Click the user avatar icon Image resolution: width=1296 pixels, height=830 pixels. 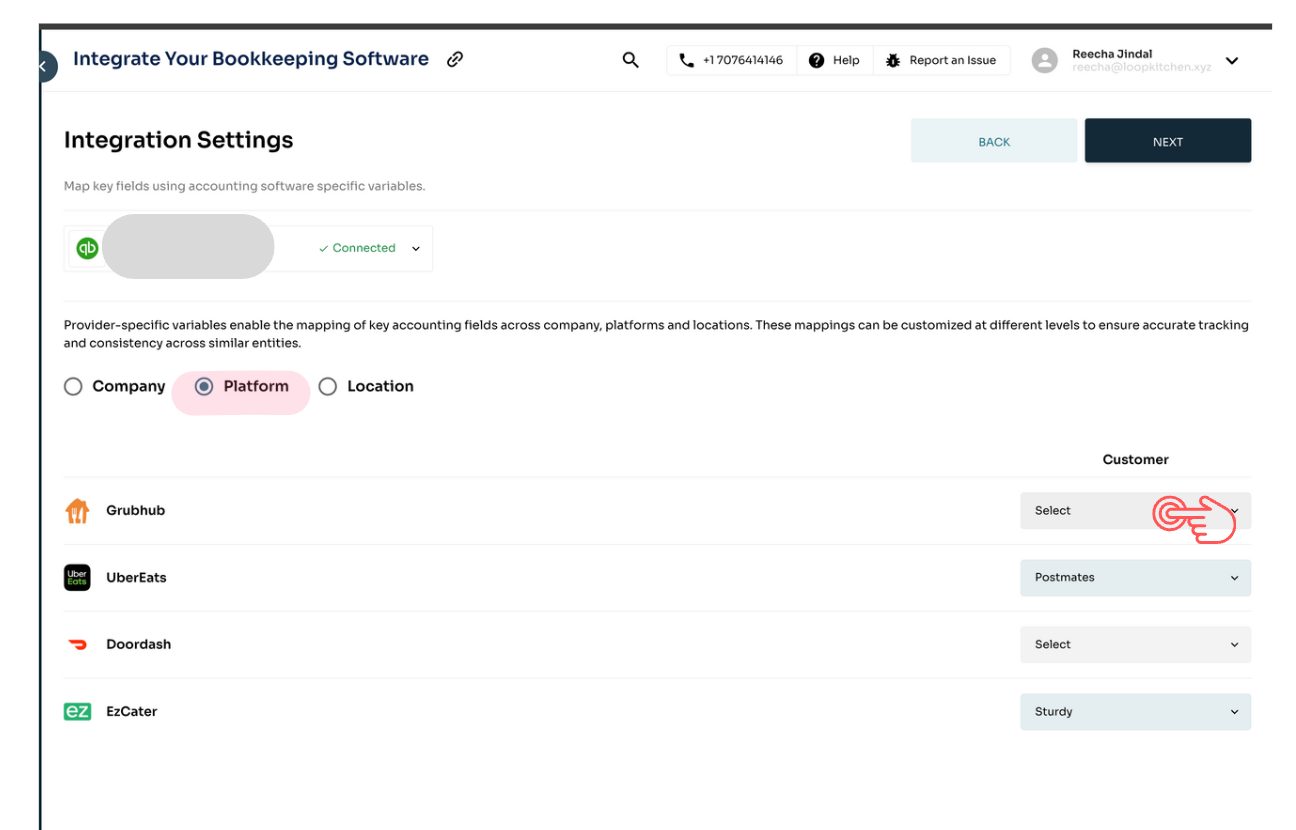pos(1044,61)
